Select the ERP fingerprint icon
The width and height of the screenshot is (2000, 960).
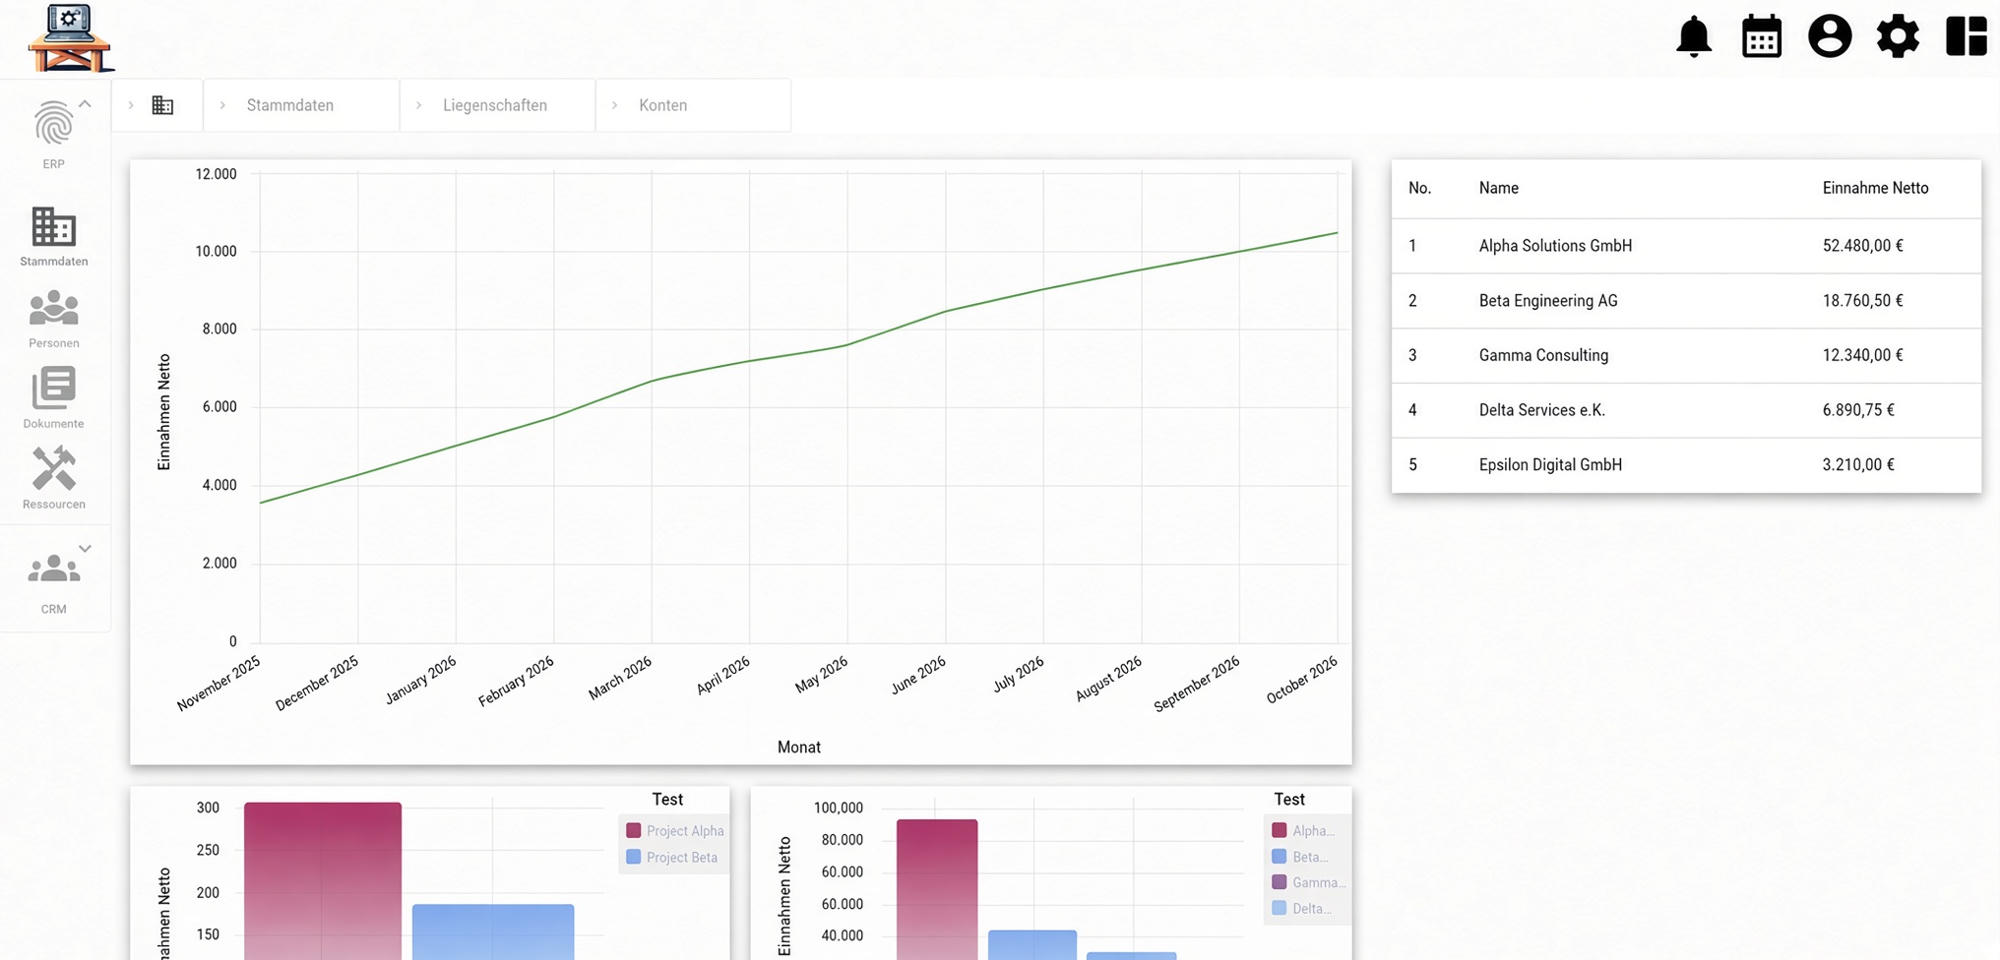click(x=54, y=123)
